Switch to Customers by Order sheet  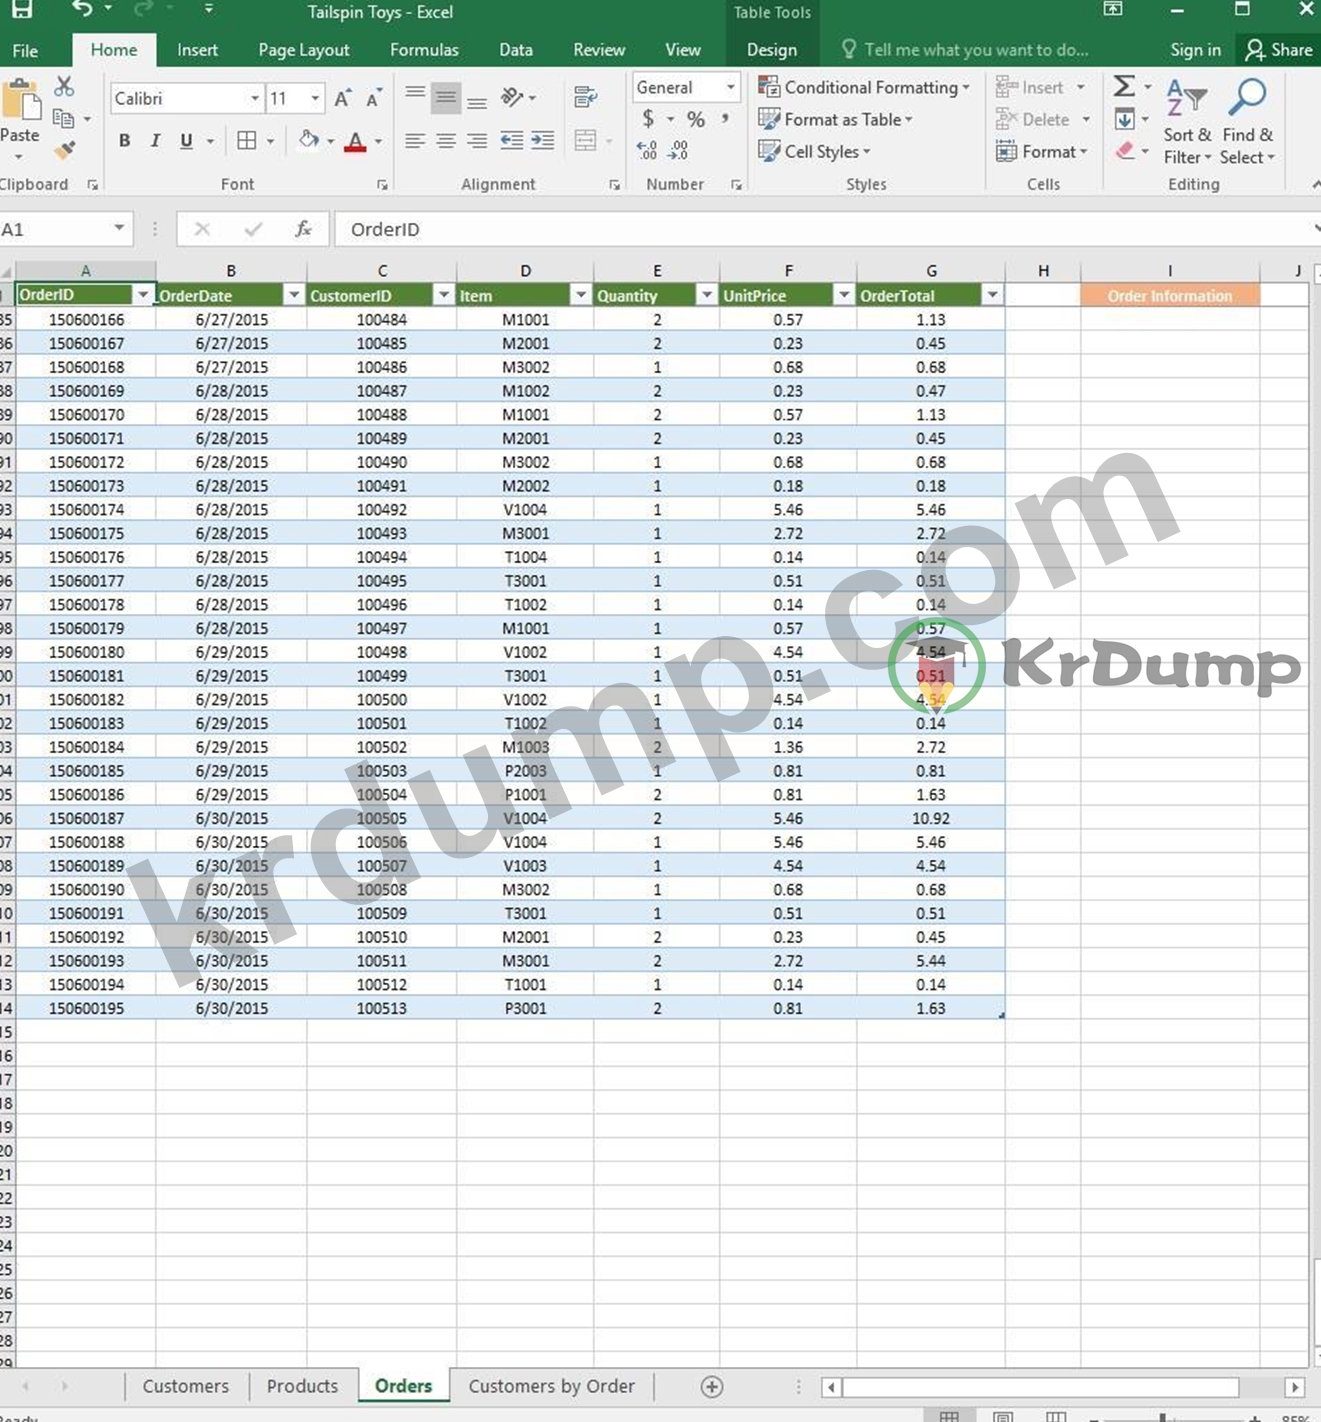(x=551, y=1386)
